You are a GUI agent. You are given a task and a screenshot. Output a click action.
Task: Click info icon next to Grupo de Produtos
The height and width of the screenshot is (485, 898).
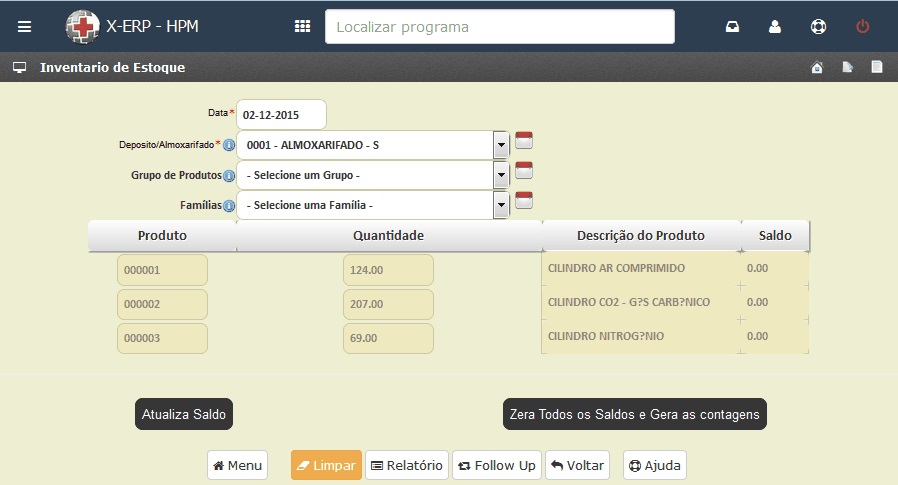(x=229, y=176)
